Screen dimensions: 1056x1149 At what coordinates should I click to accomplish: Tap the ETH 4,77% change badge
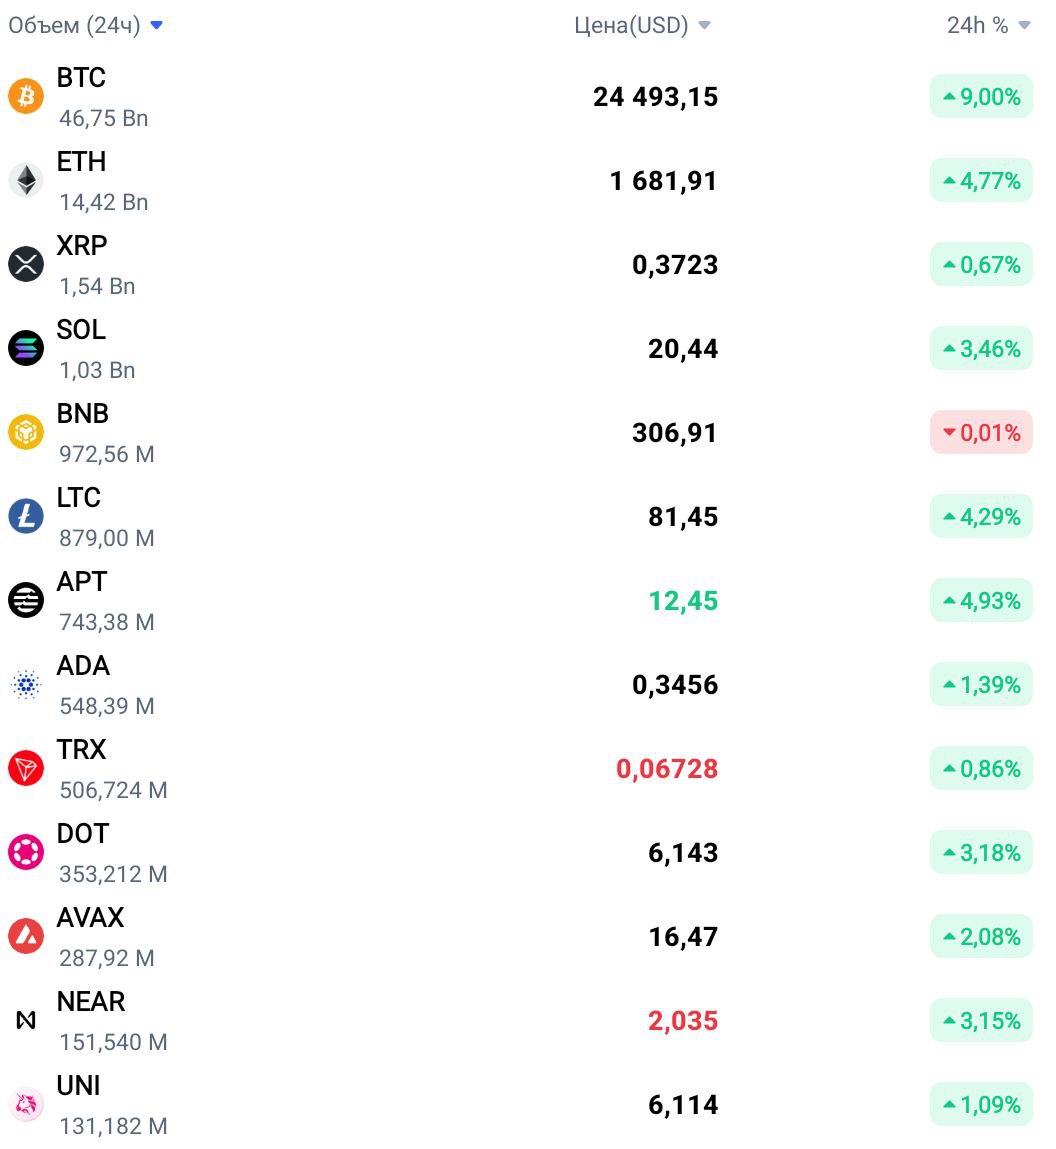tap(981, 180)
